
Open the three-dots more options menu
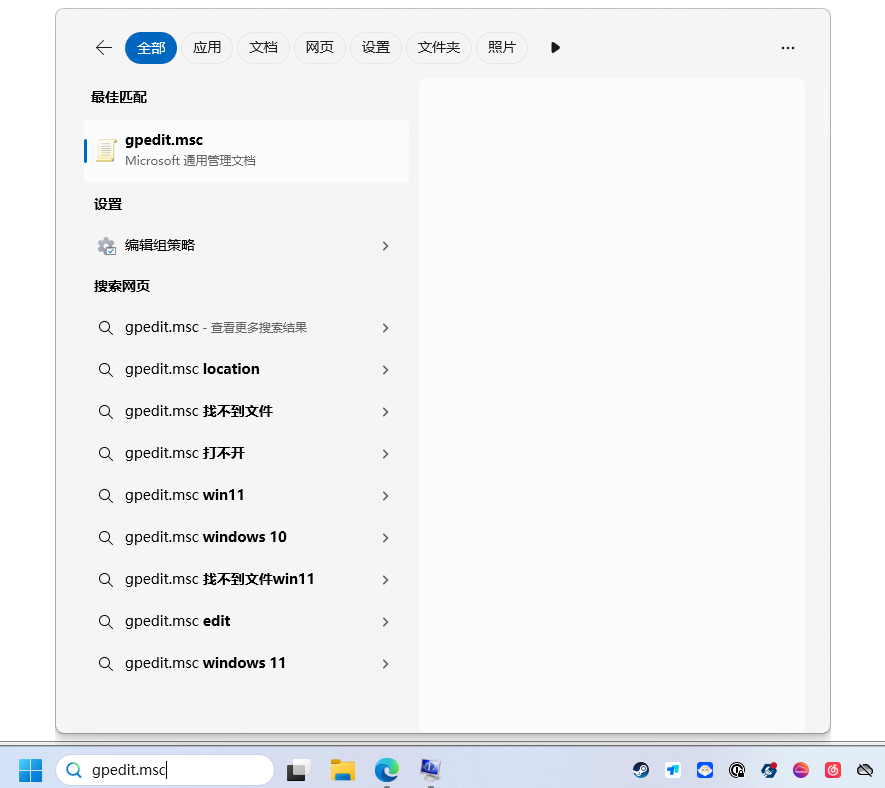(x=788, y=48)
